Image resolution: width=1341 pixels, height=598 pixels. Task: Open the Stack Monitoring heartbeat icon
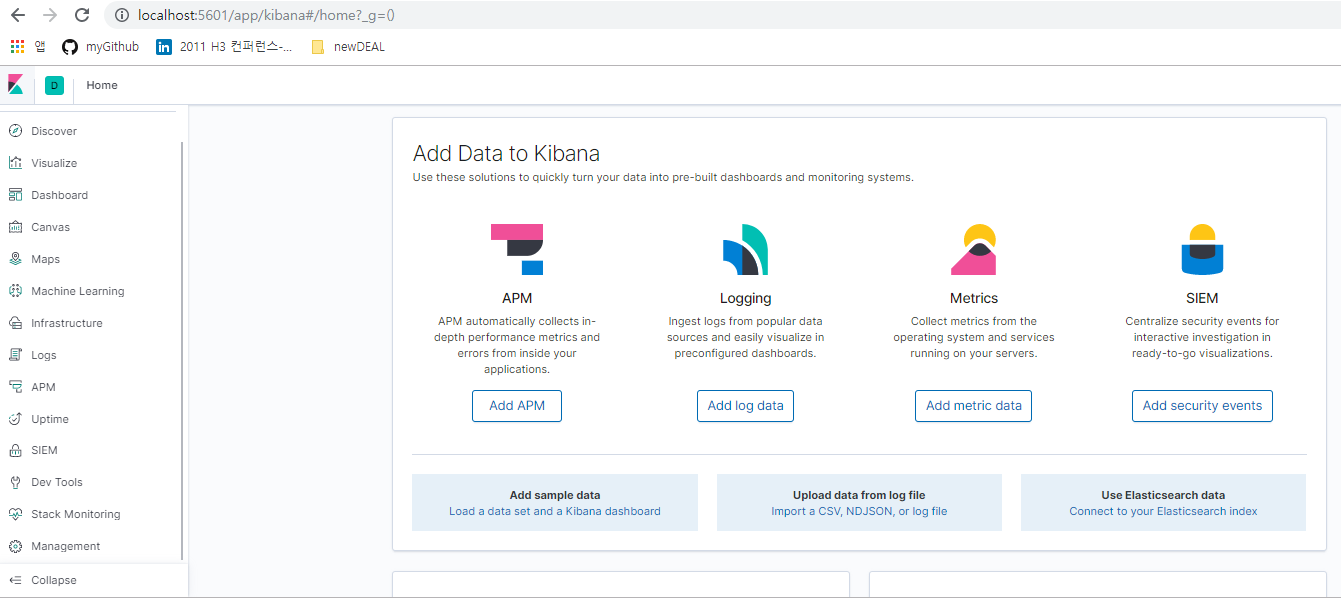point(15,514)
